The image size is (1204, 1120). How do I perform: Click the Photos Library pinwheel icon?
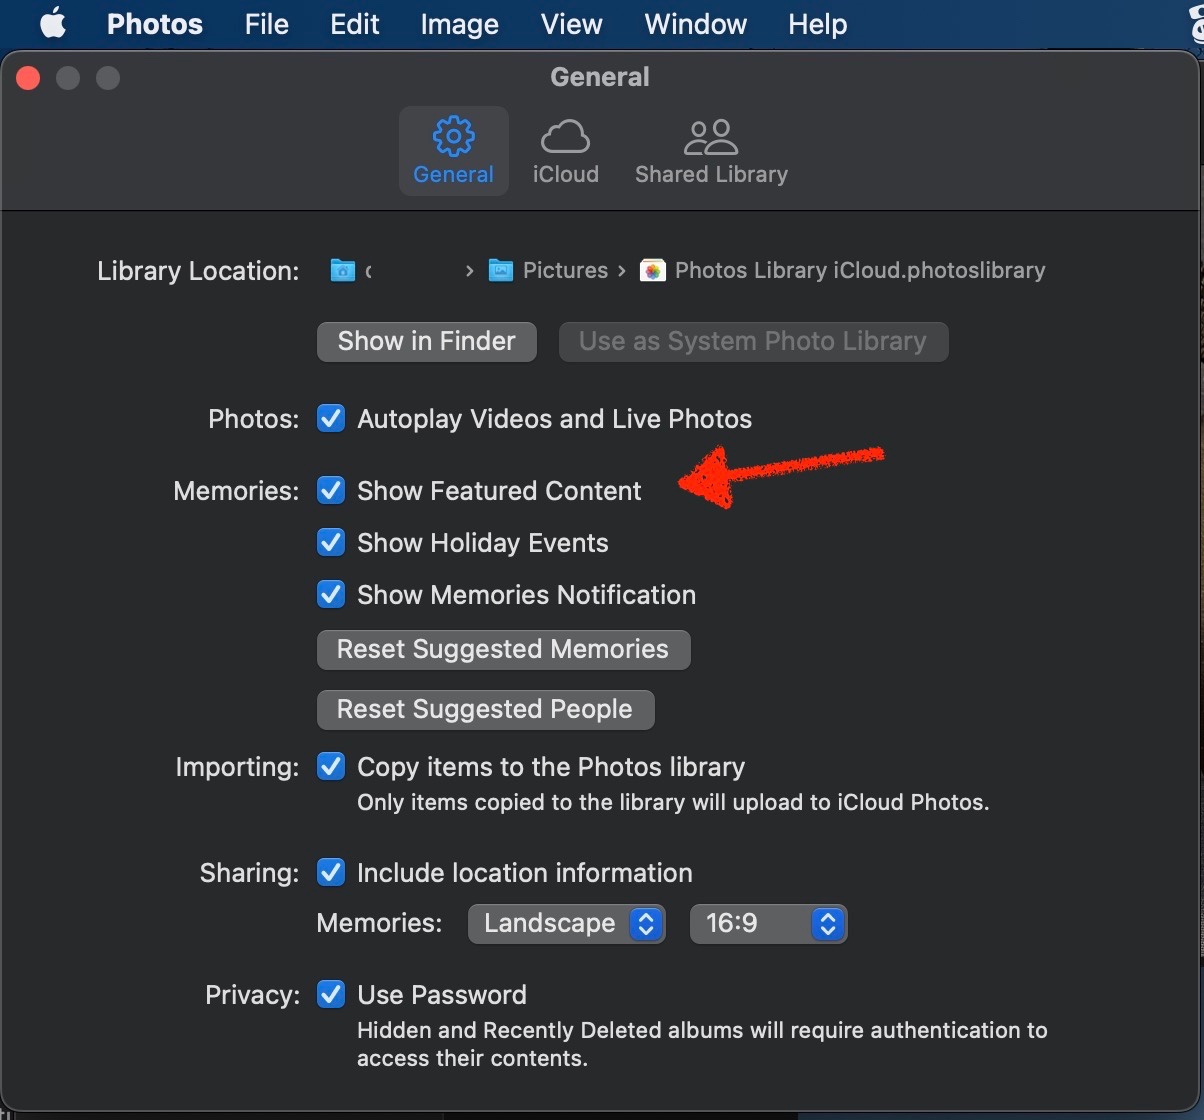[653, 270]
